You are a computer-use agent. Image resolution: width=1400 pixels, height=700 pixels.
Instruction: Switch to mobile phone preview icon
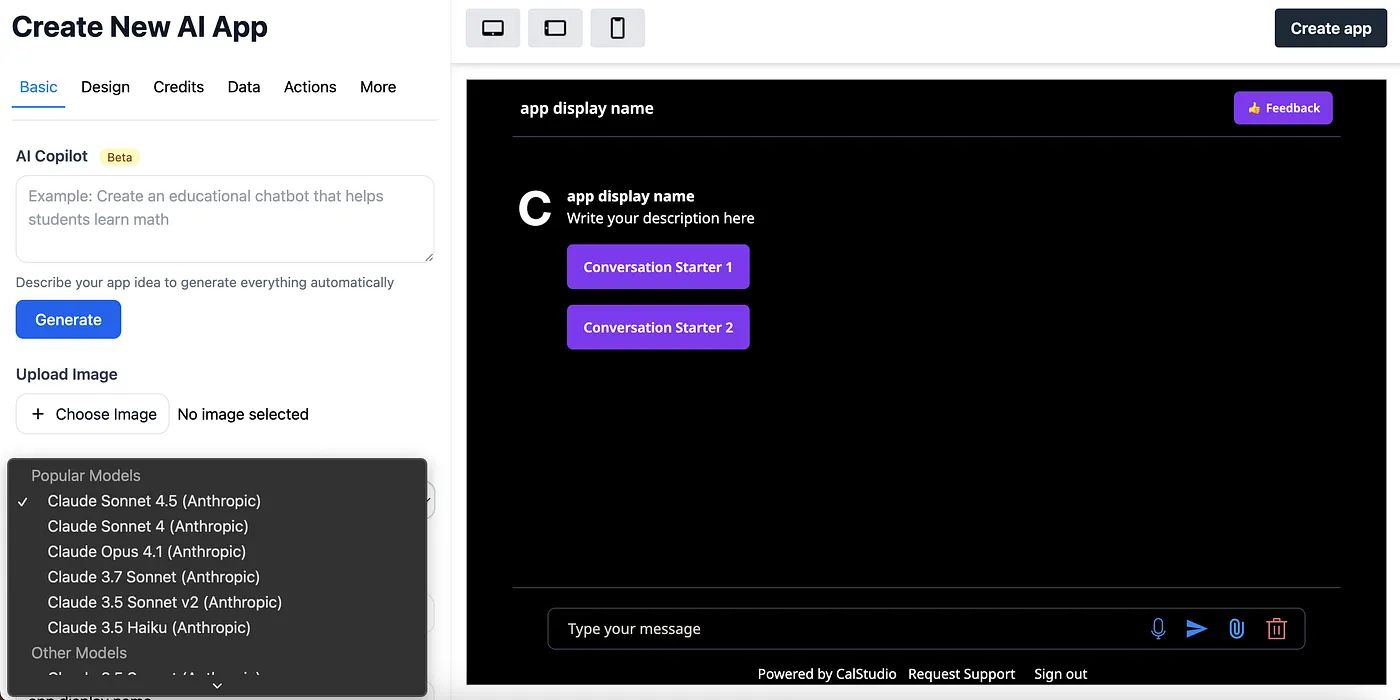click(618, 28)
